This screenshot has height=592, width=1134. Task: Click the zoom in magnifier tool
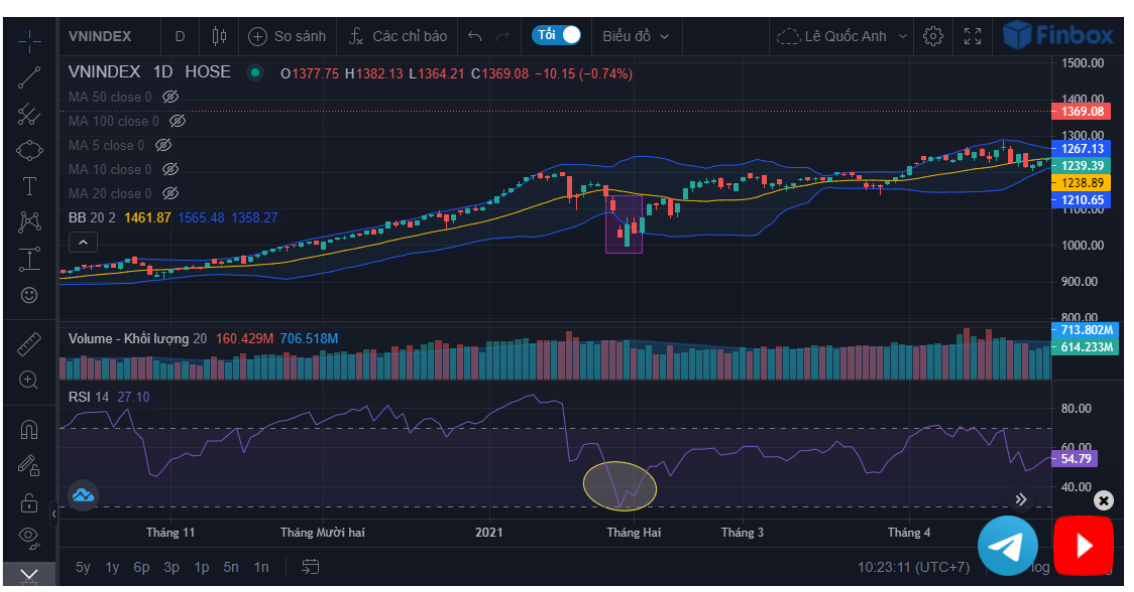coord(29,380)
